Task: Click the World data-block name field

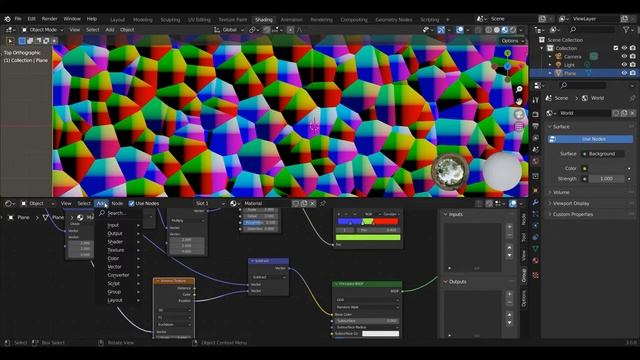Action: (584, 113)
